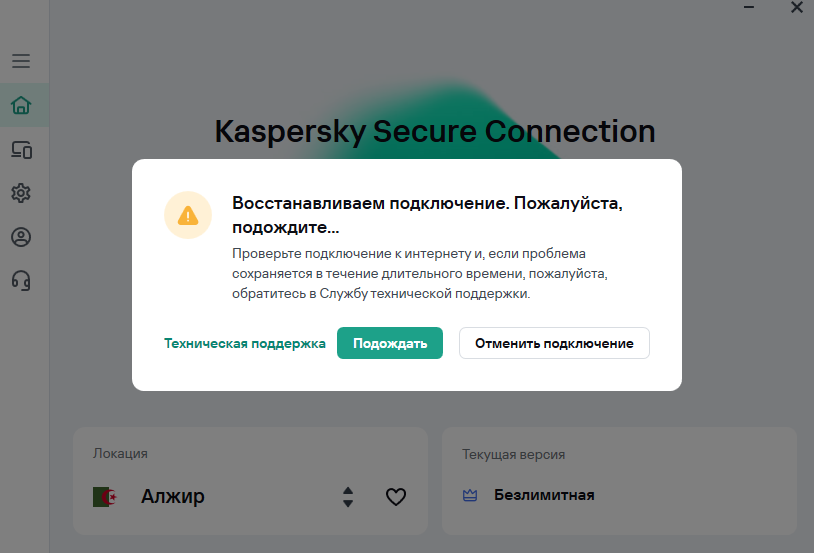This screenshot has width=814, height=553.
Task: Toggle the heart favorite for Алжир
Action: [x=396, y=497]
